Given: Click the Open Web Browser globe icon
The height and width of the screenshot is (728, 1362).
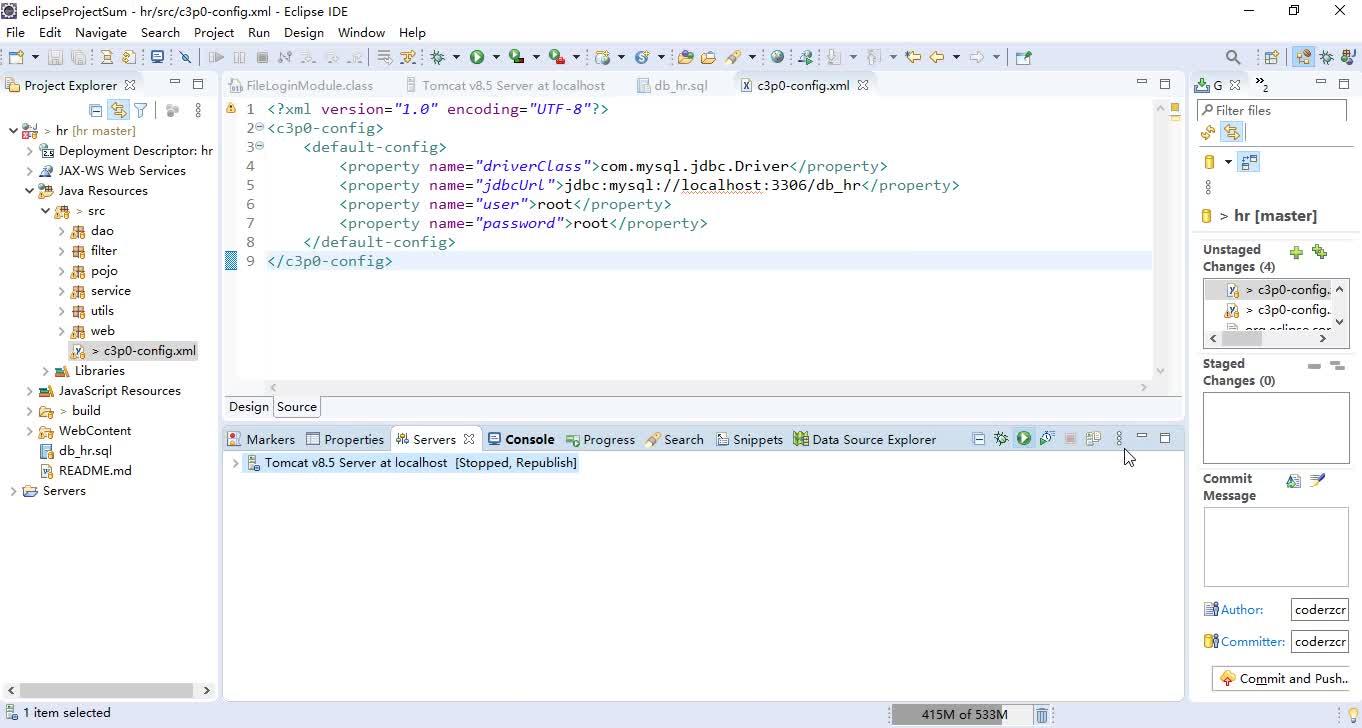Looking at the screenshot, I should (x=777, y=57).
